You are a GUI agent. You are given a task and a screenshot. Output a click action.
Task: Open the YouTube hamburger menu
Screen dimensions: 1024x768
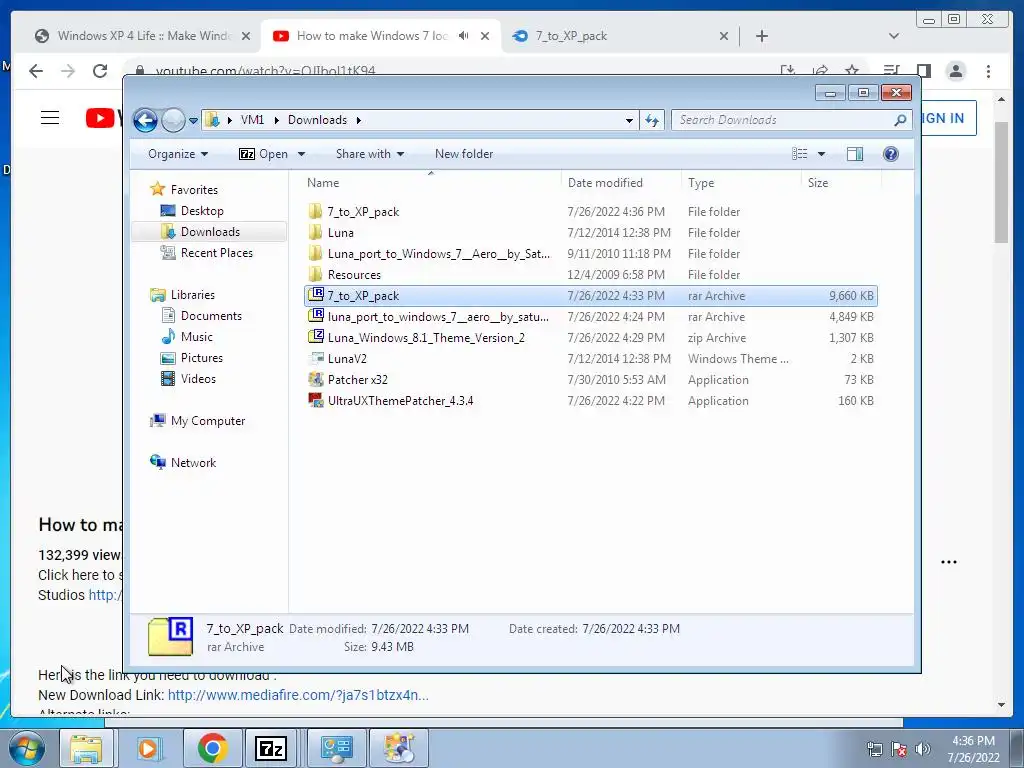tap(50, 118)
